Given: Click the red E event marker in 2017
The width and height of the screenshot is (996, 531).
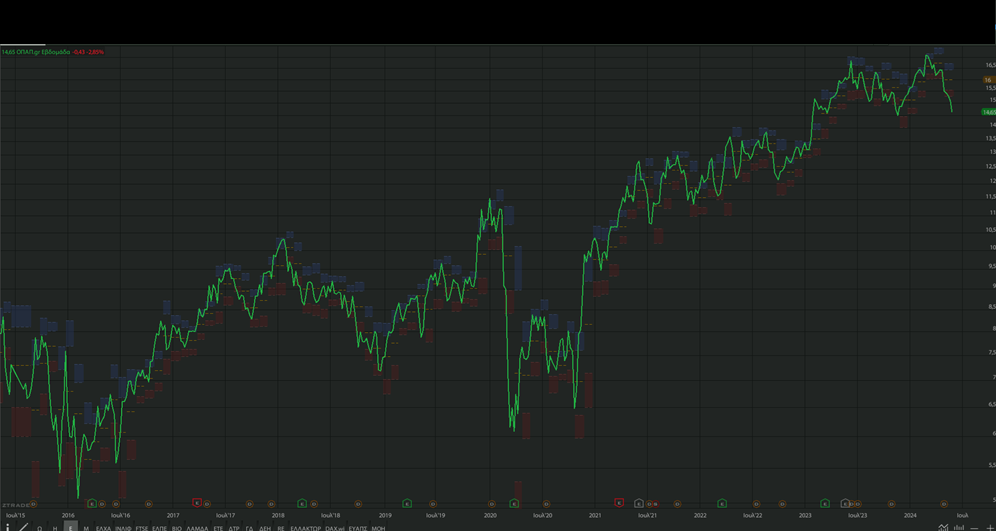Looking at the screenshot, I should point(197,502).
